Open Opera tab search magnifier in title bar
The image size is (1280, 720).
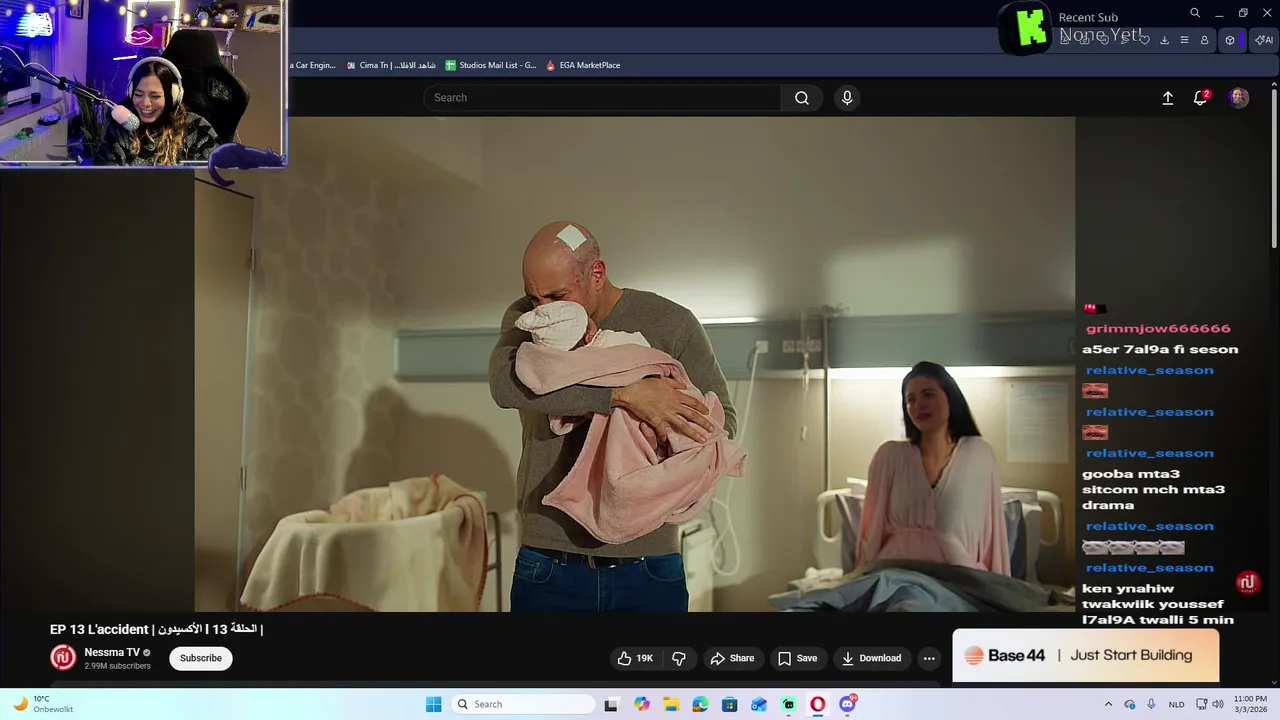(1195, 13)
